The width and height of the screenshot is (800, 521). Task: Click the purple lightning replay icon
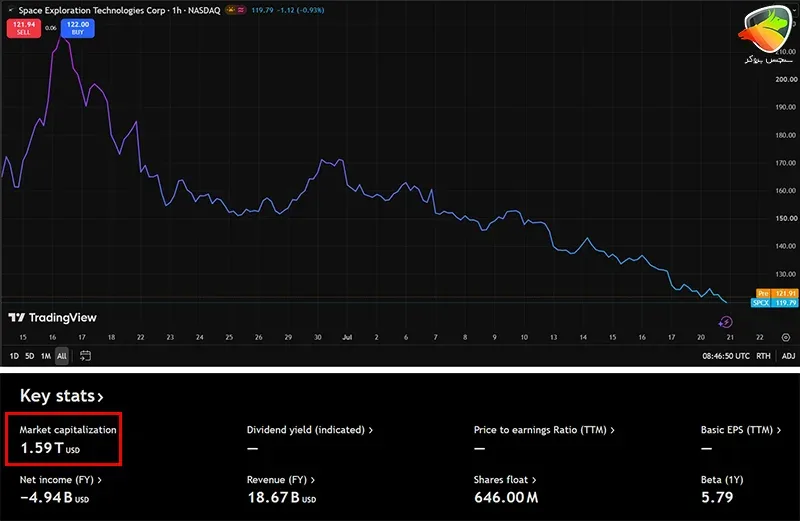(725, 322)
